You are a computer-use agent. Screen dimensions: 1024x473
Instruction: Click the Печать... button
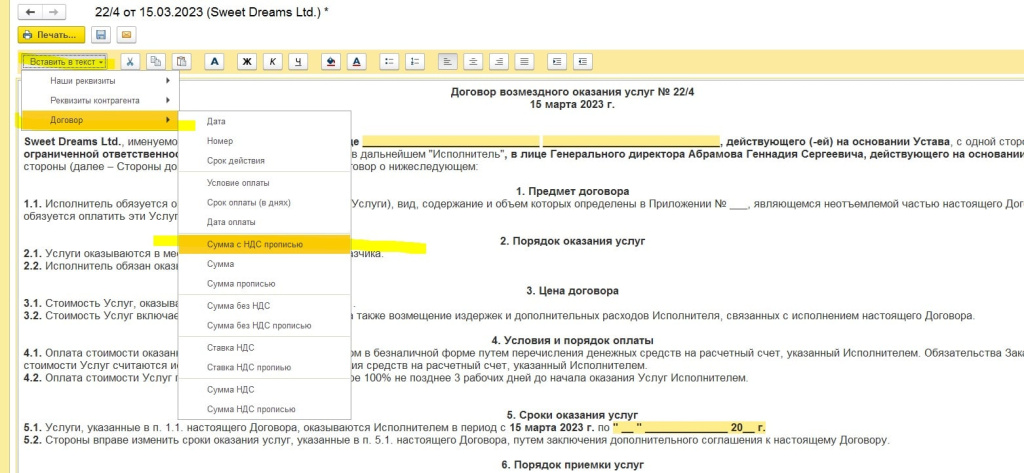click(51, 35)
